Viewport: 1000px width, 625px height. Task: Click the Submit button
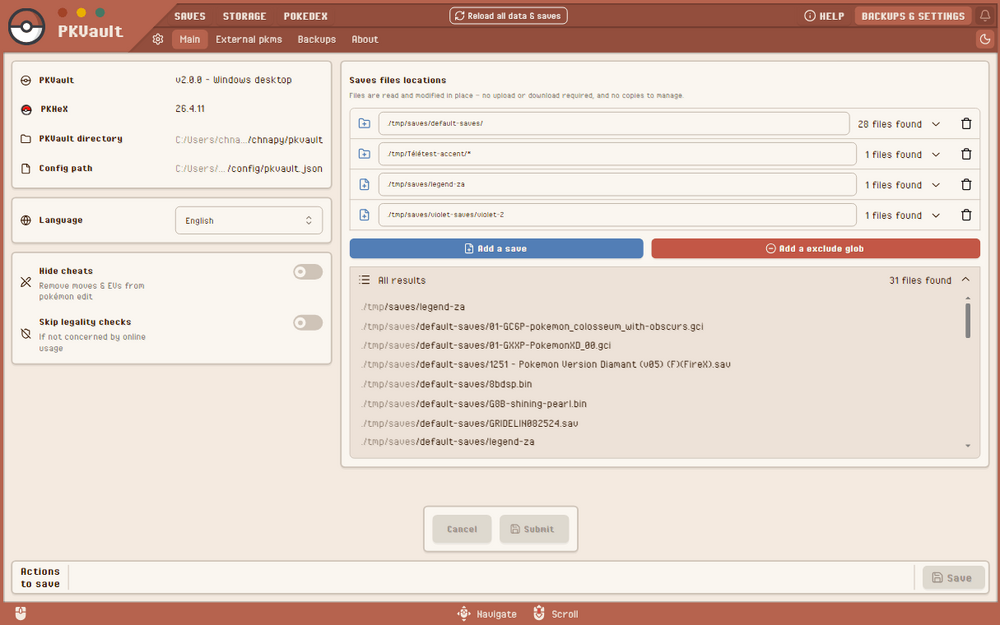click(x=534, y=529)
